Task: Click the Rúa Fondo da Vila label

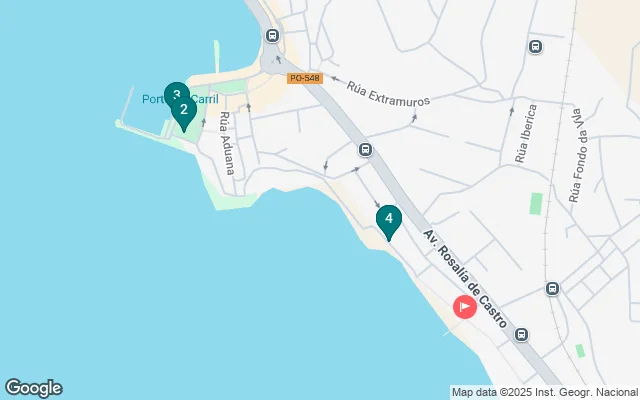Action: pyautogui.click(x=579, y=156)
